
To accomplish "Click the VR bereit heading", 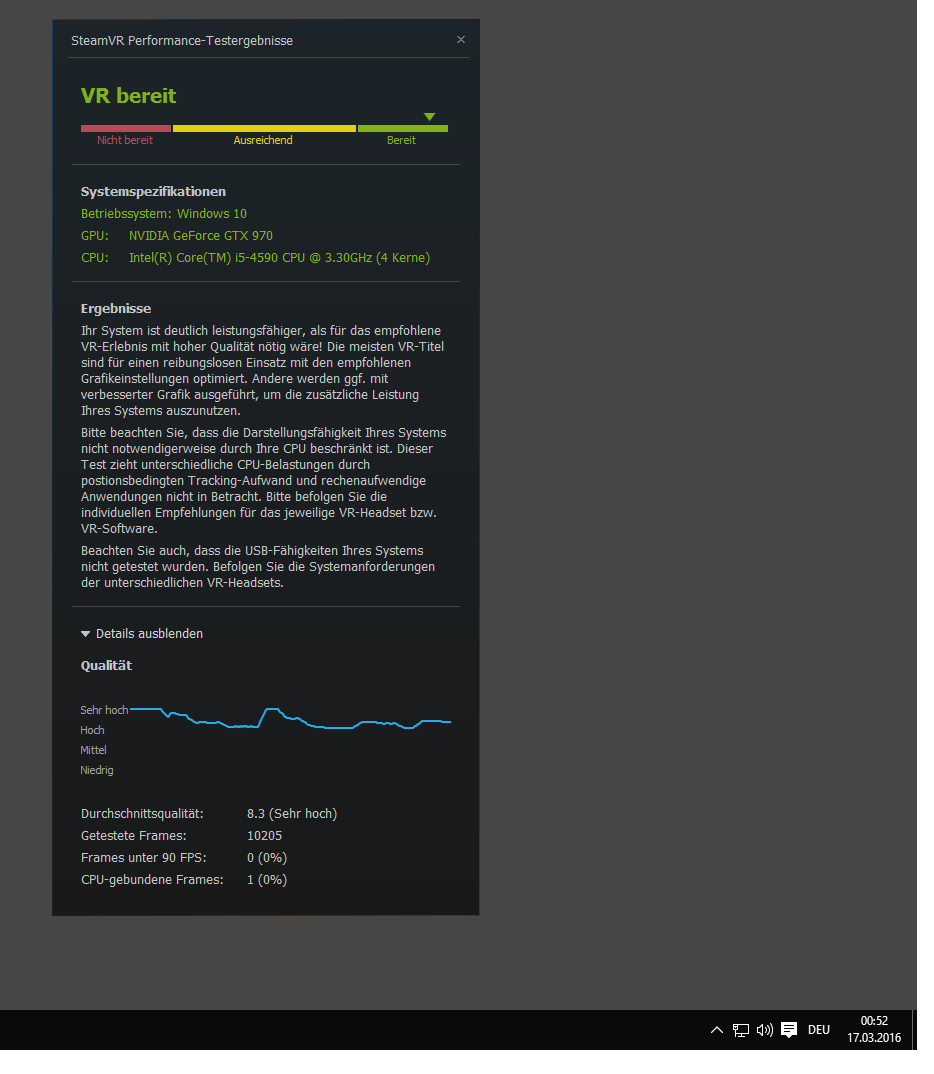I will [129, 95].
